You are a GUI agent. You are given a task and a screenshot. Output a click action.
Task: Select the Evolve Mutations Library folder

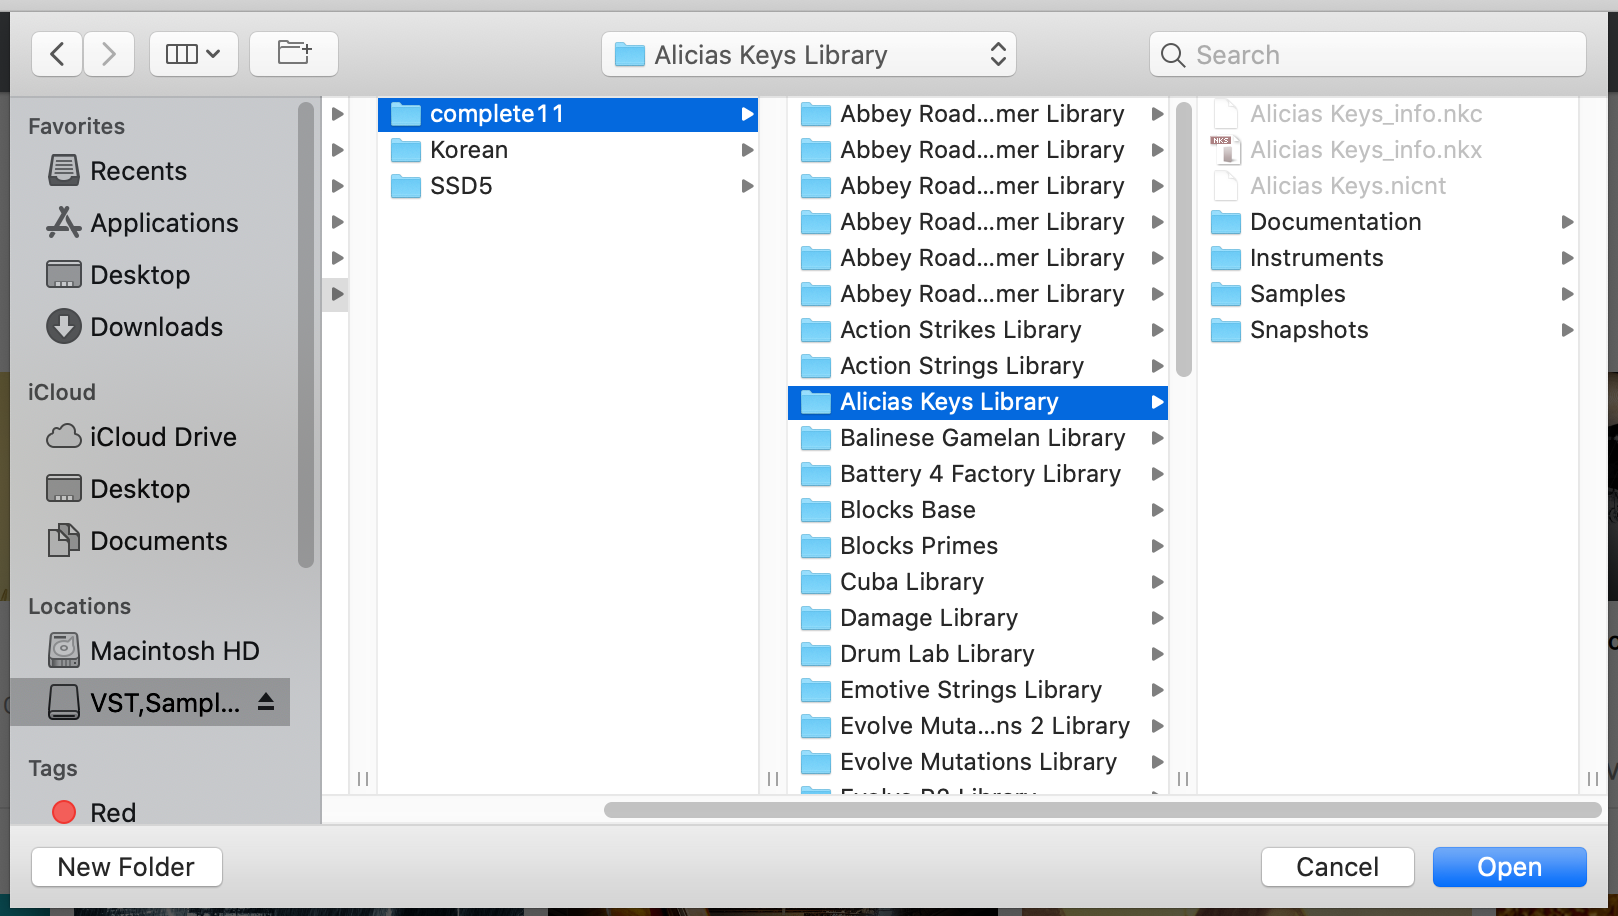[978, 762]
